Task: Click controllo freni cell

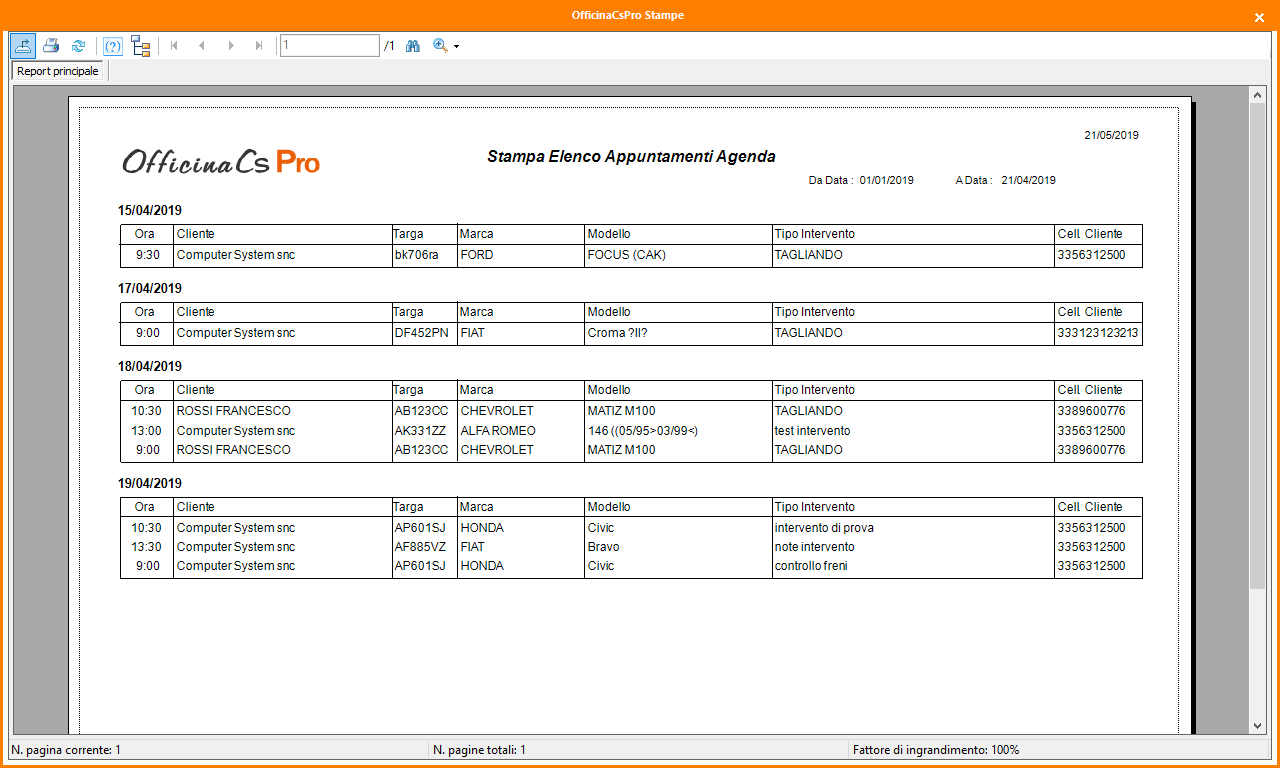Action: [810, 566]
